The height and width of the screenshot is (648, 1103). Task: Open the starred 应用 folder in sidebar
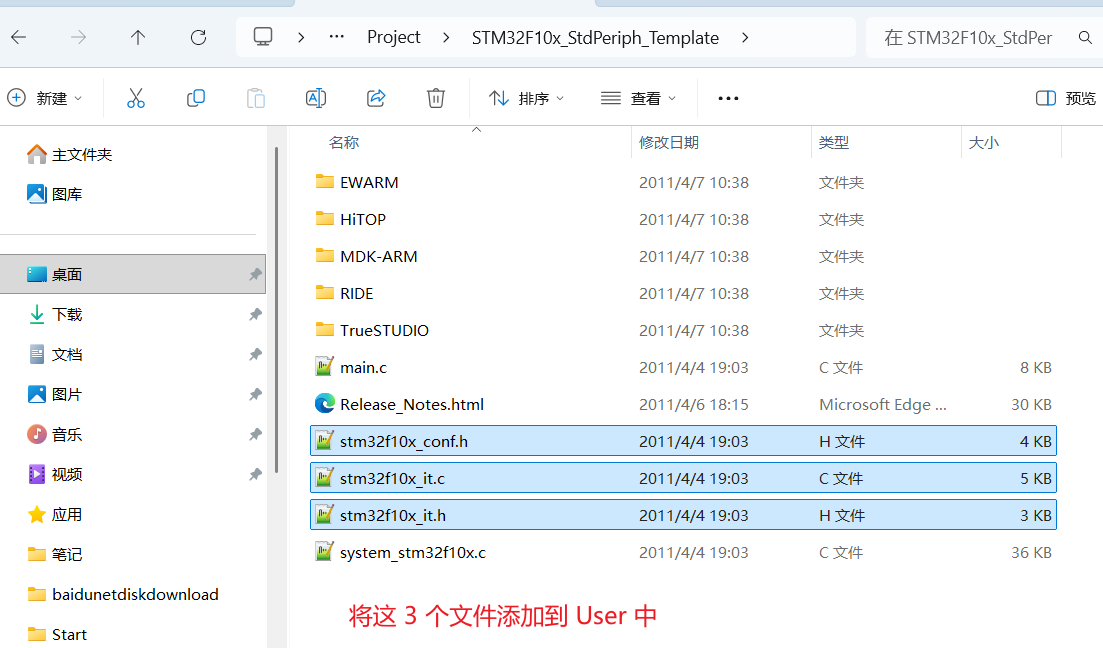pyautogui.click(x=55, y=515)
